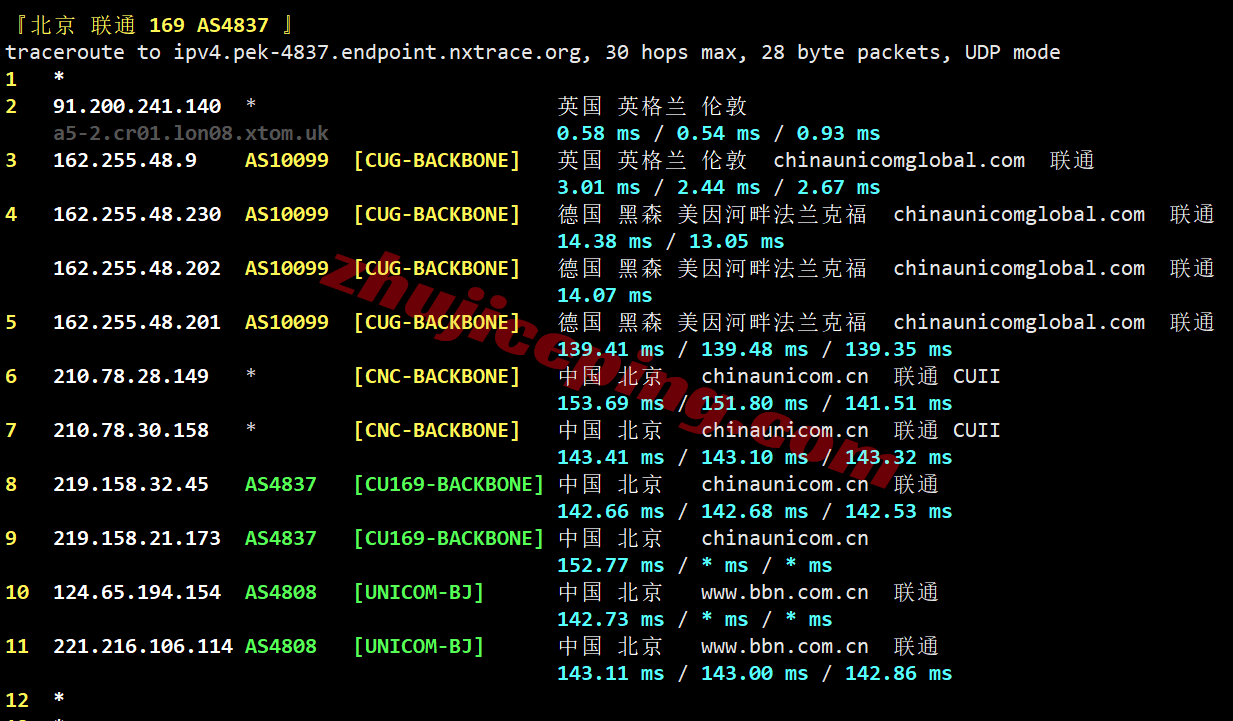Click [CUG-BACKBONE] on hop 3 row
Screen dimensions: 1233x721
[437, 160]
